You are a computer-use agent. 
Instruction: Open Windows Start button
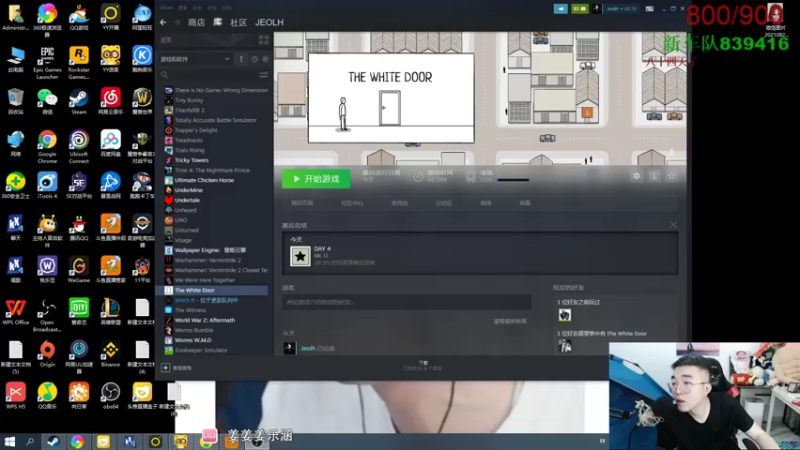coord(9,441)
